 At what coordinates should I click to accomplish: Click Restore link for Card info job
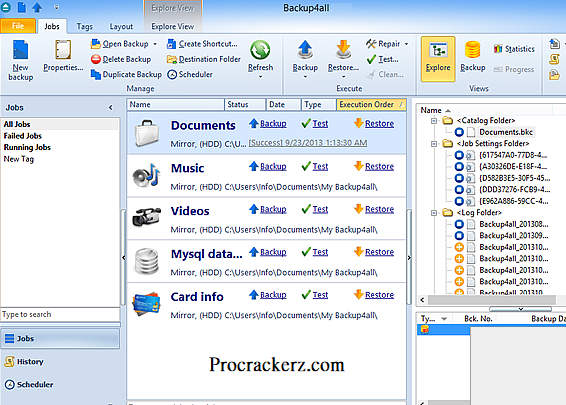click(379, 295)
